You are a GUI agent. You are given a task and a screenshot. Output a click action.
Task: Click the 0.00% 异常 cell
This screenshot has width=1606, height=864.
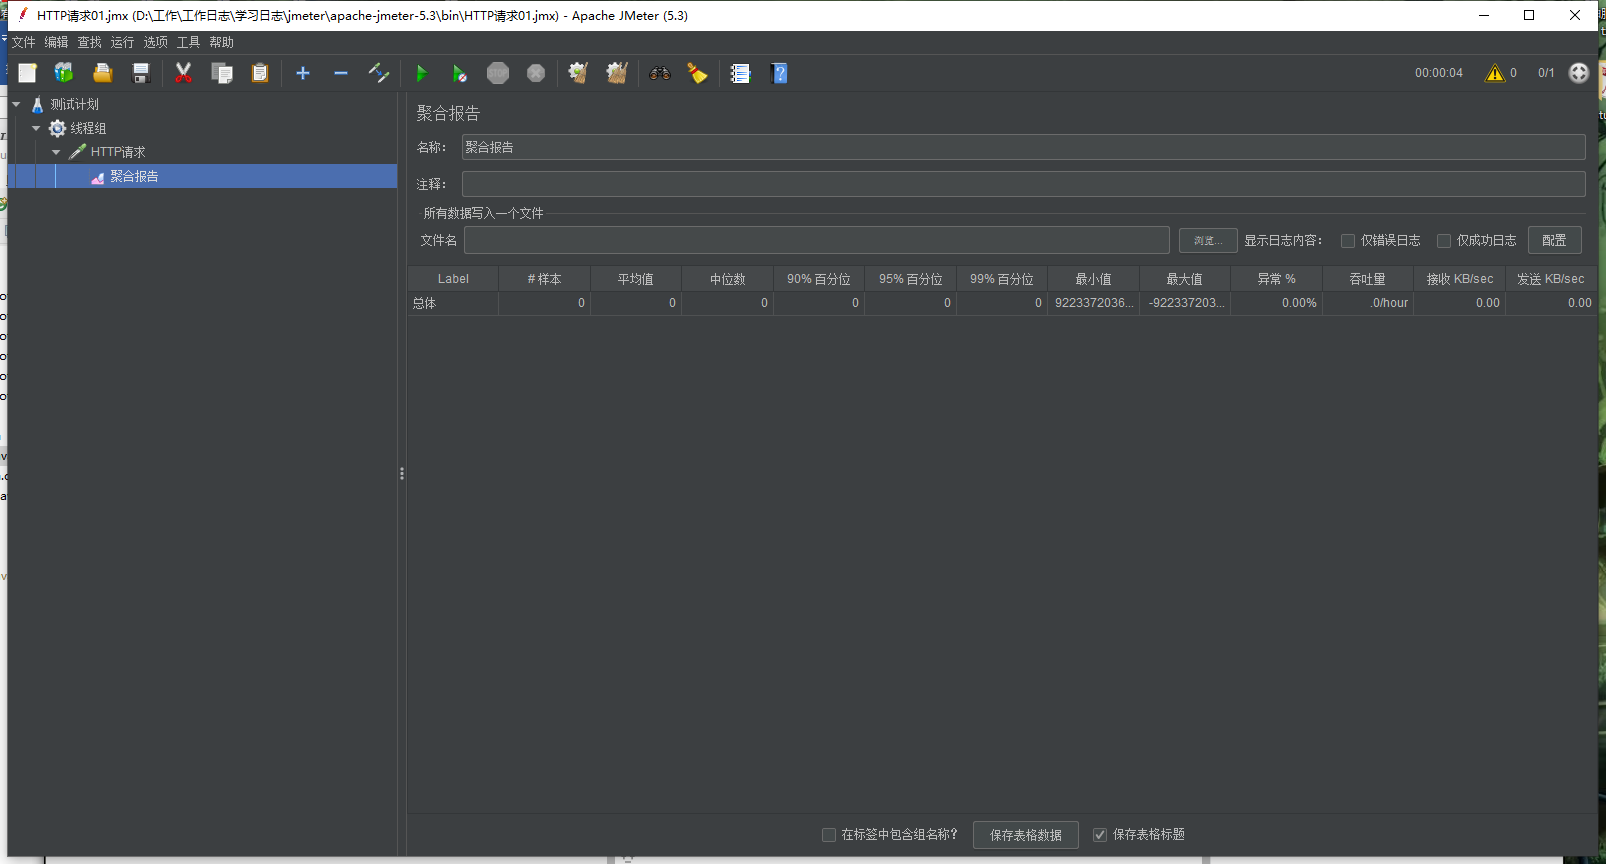pos(1277,303)
